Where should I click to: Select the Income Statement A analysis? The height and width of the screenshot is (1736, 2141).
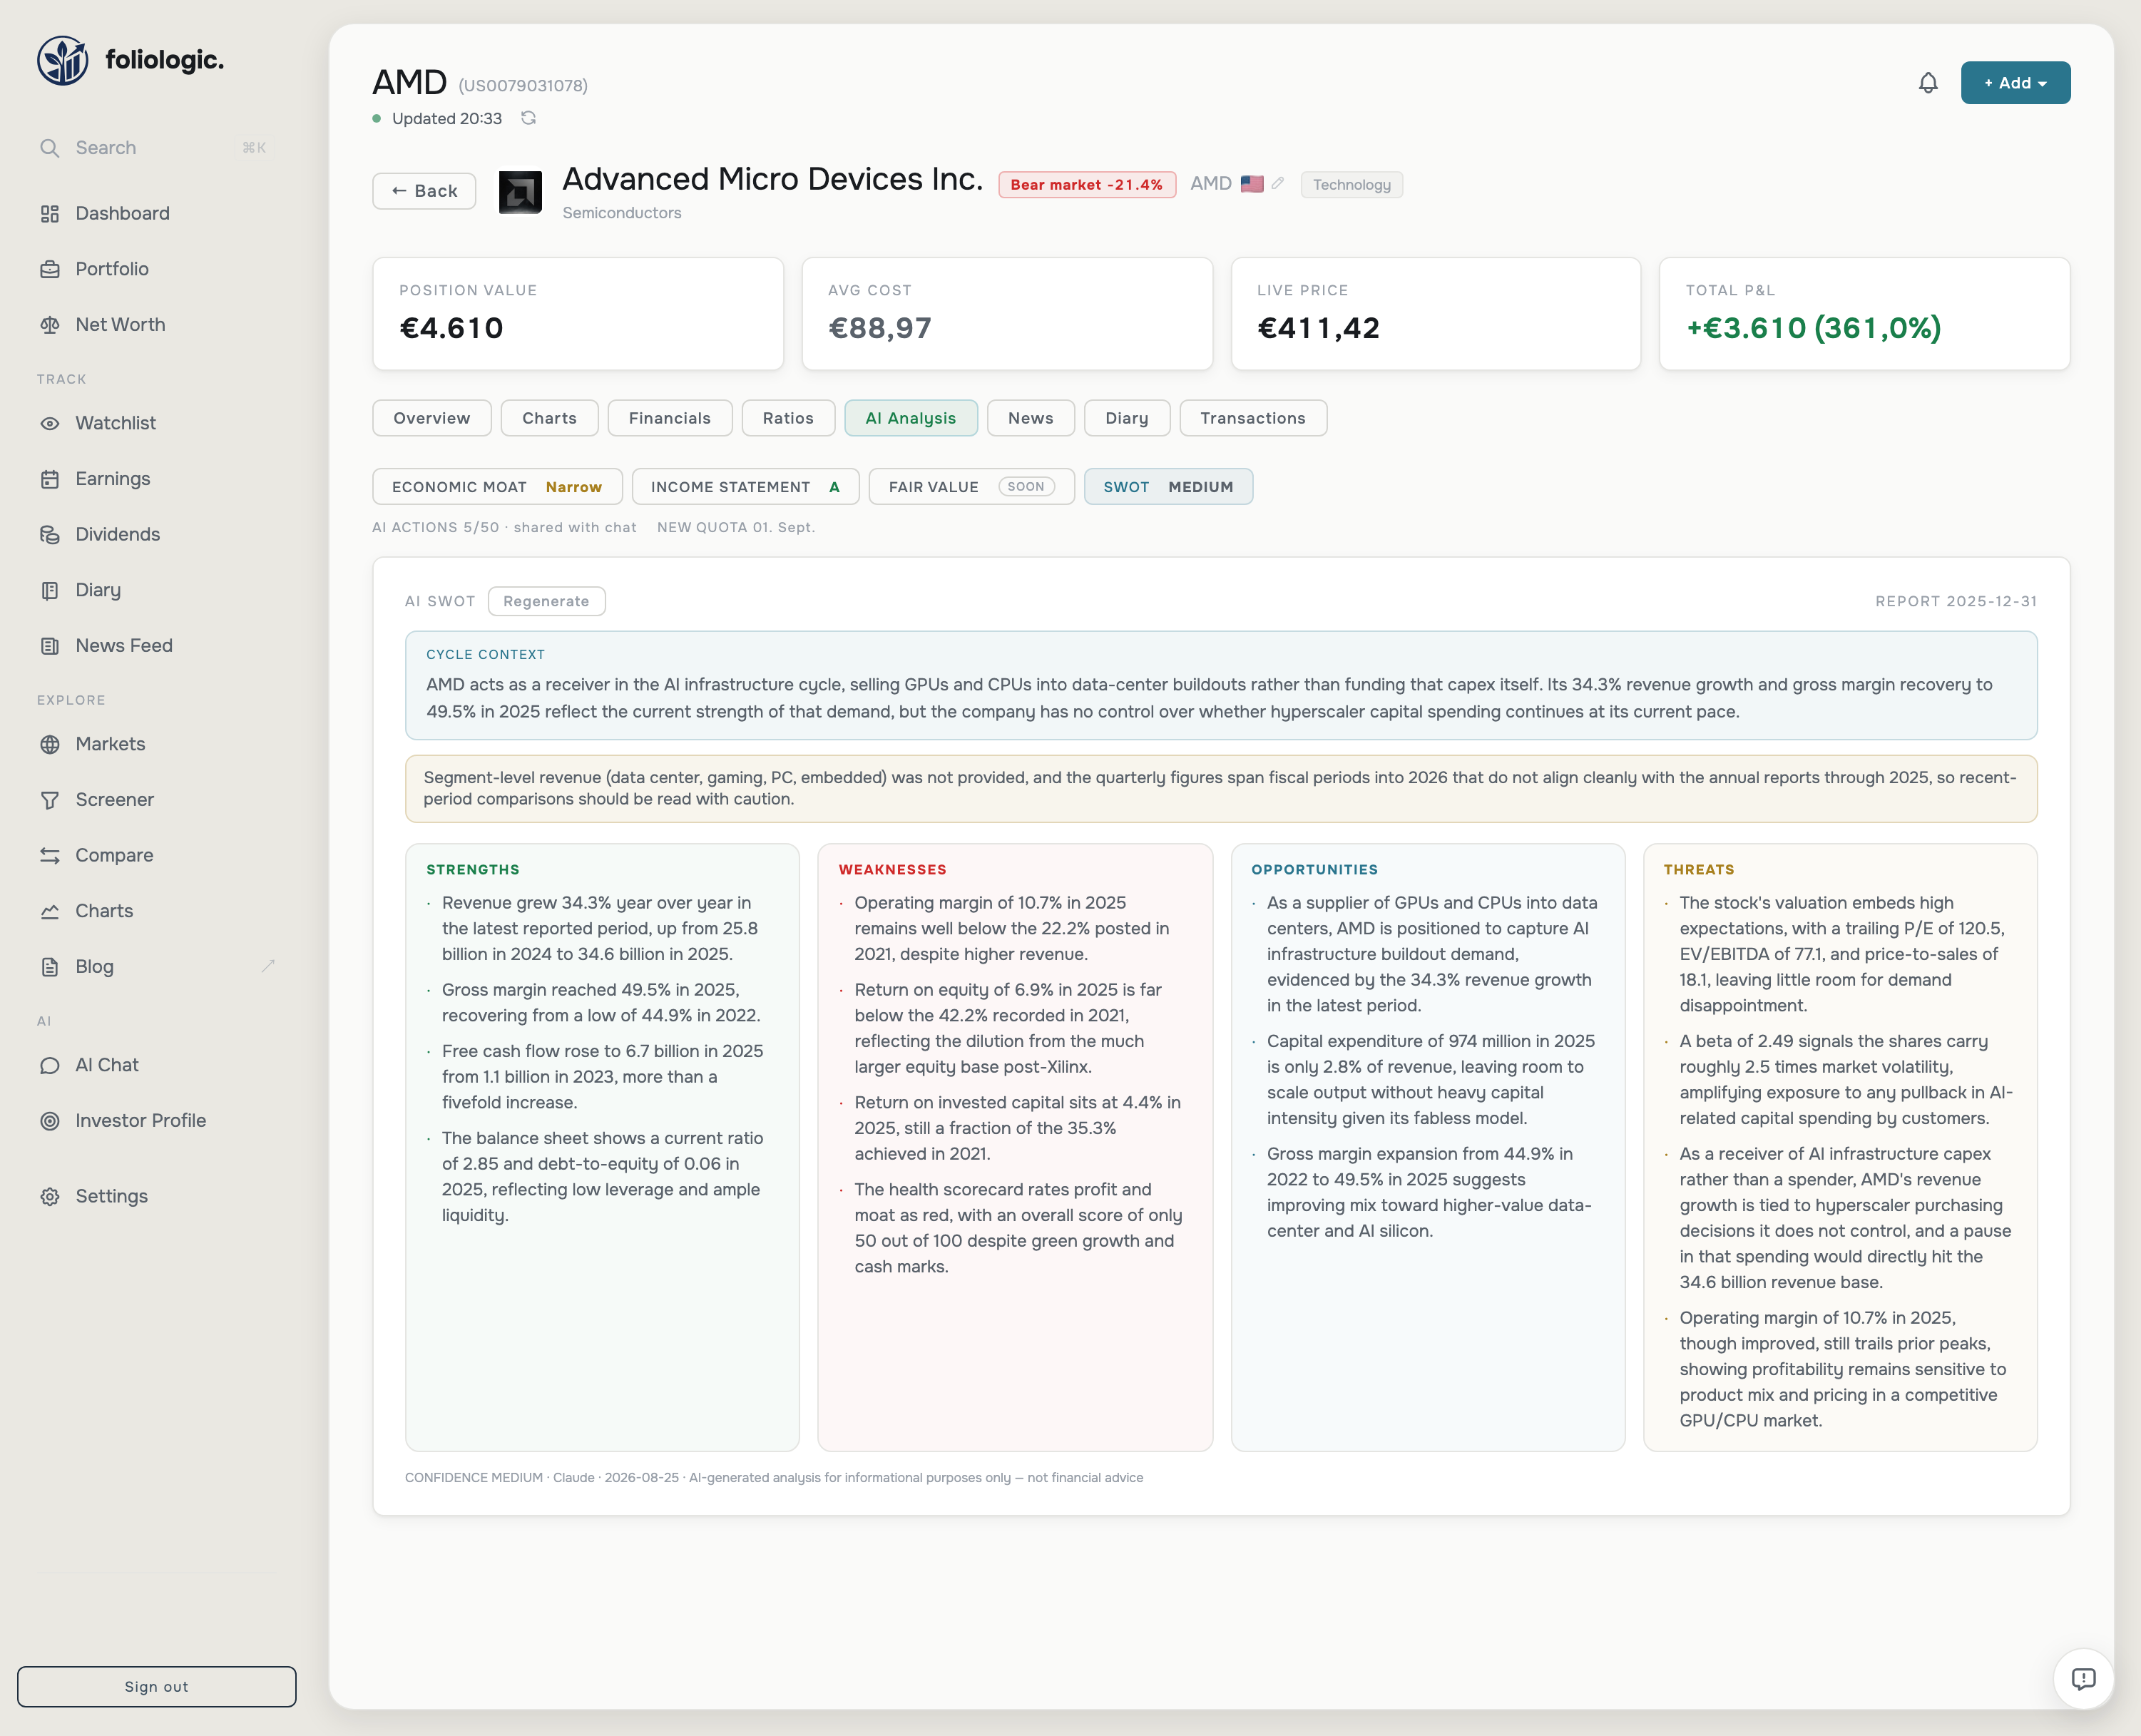tap(745, 487)
